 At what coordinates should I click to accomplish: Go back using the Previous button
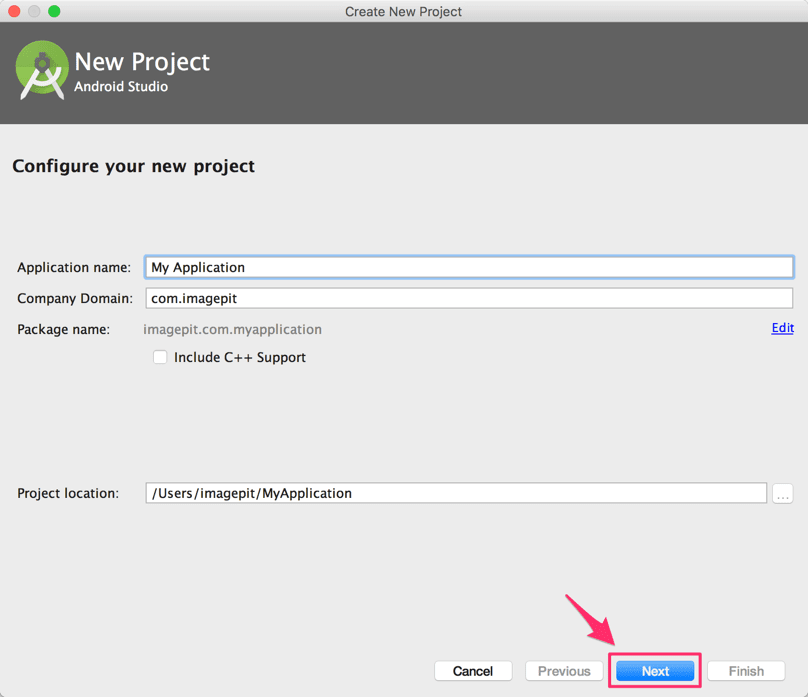(x=564, y=671)
